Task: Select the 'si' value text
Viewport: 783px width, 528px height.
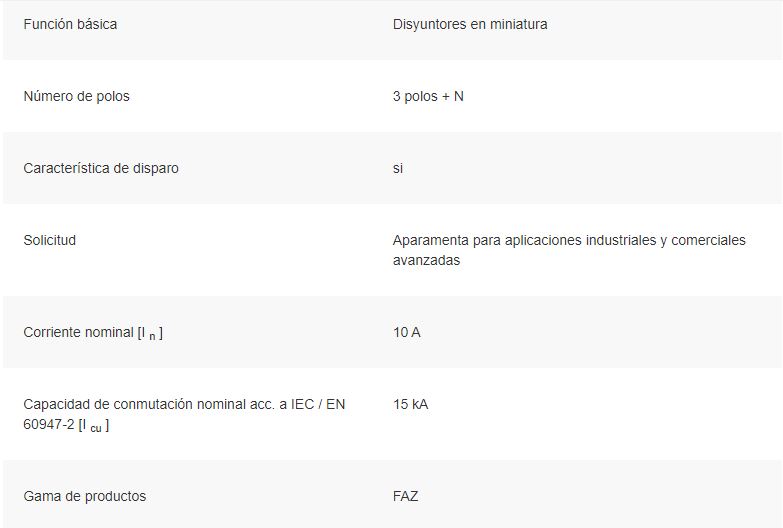Action: point(397,168)
